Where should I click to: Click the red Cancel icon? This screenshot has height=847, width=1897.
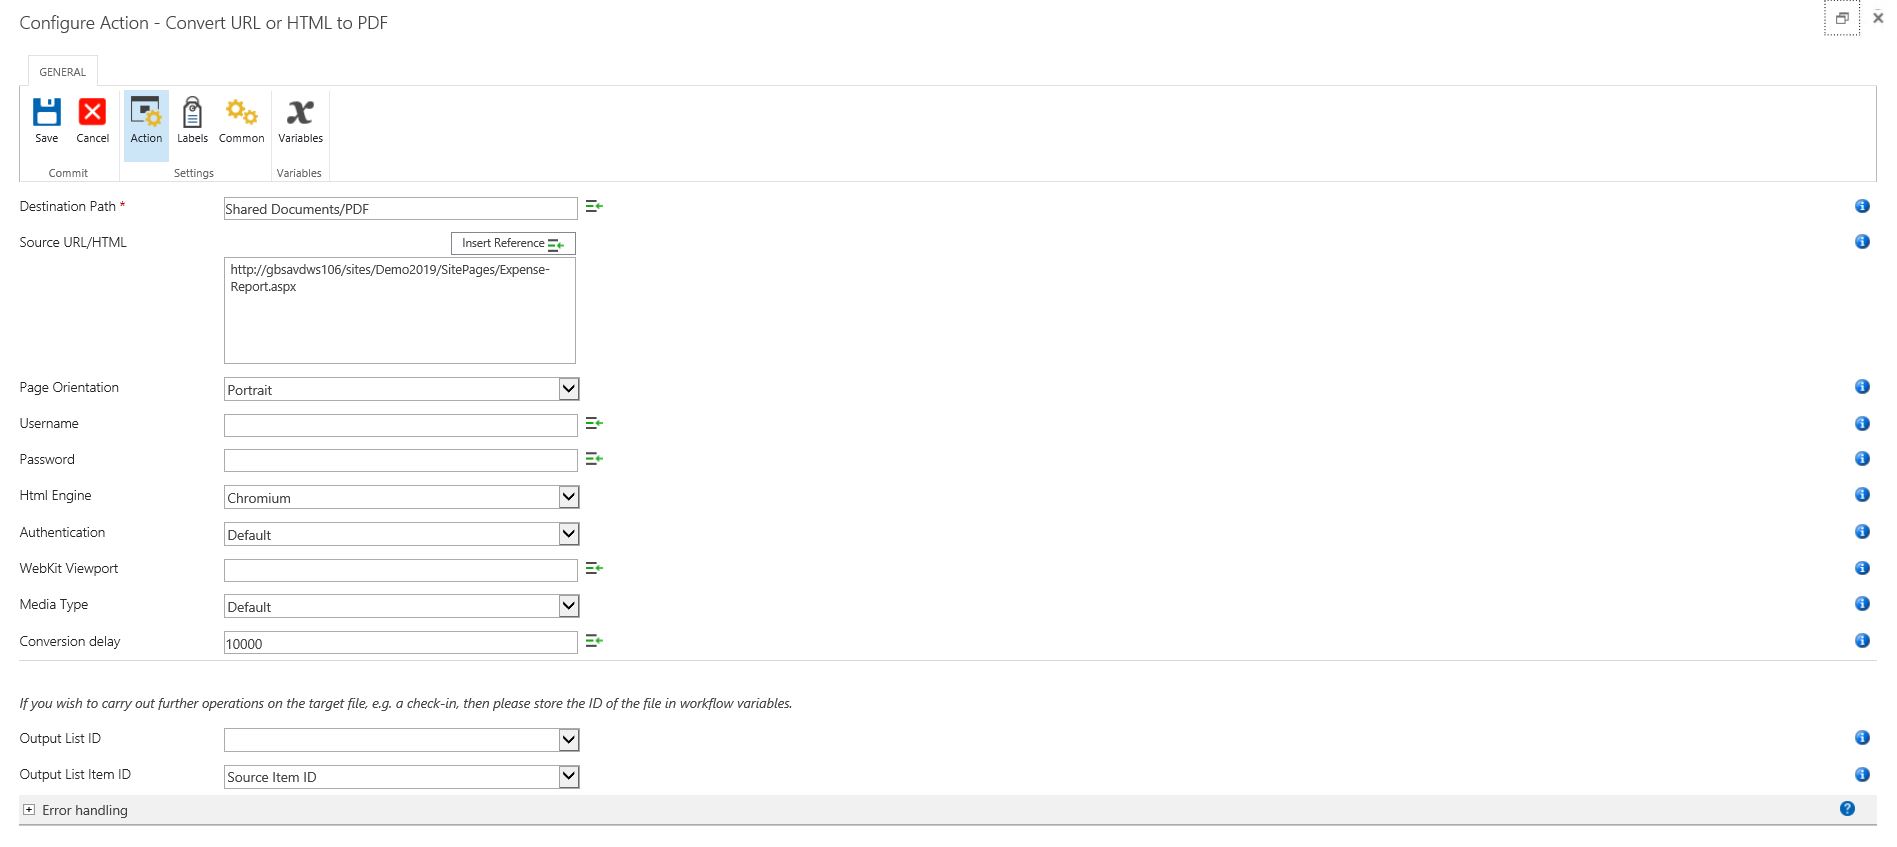click(92, 112)
